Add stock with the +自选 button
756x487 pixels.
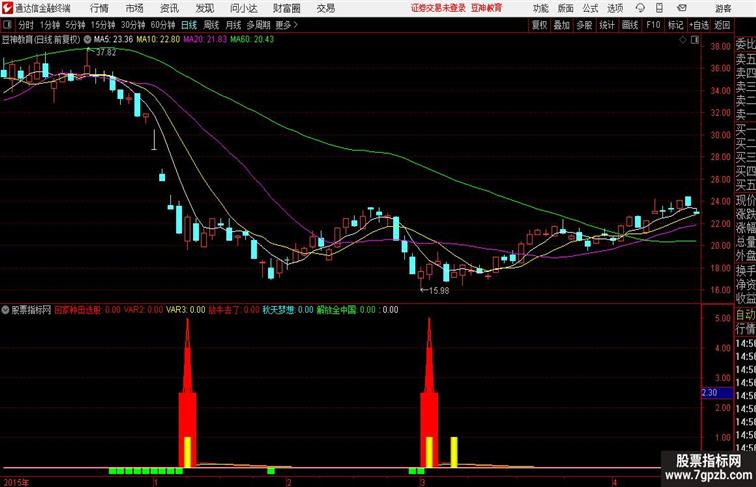pyautogui.click(x=699, y=25)
